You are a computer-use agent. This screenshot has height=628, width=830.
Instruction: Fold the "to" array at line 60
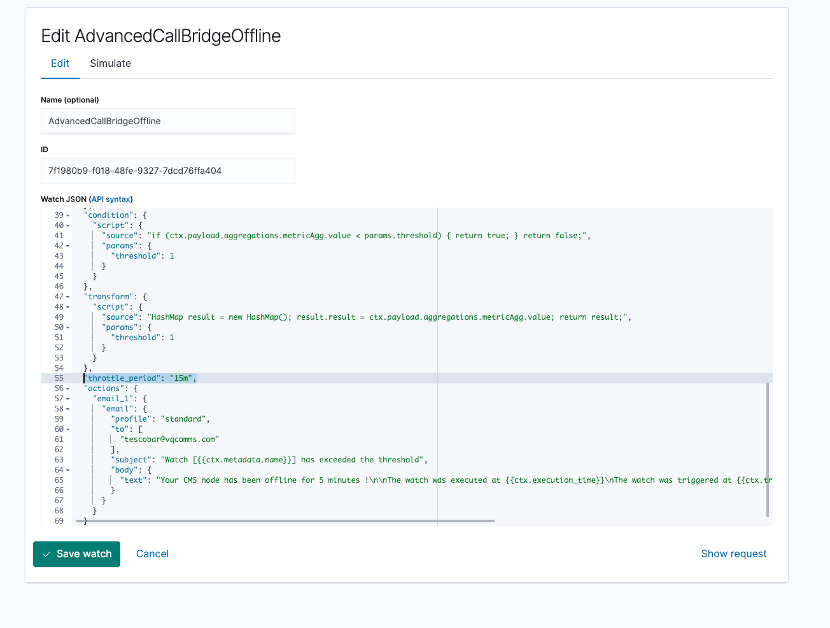tap(68, 429)
